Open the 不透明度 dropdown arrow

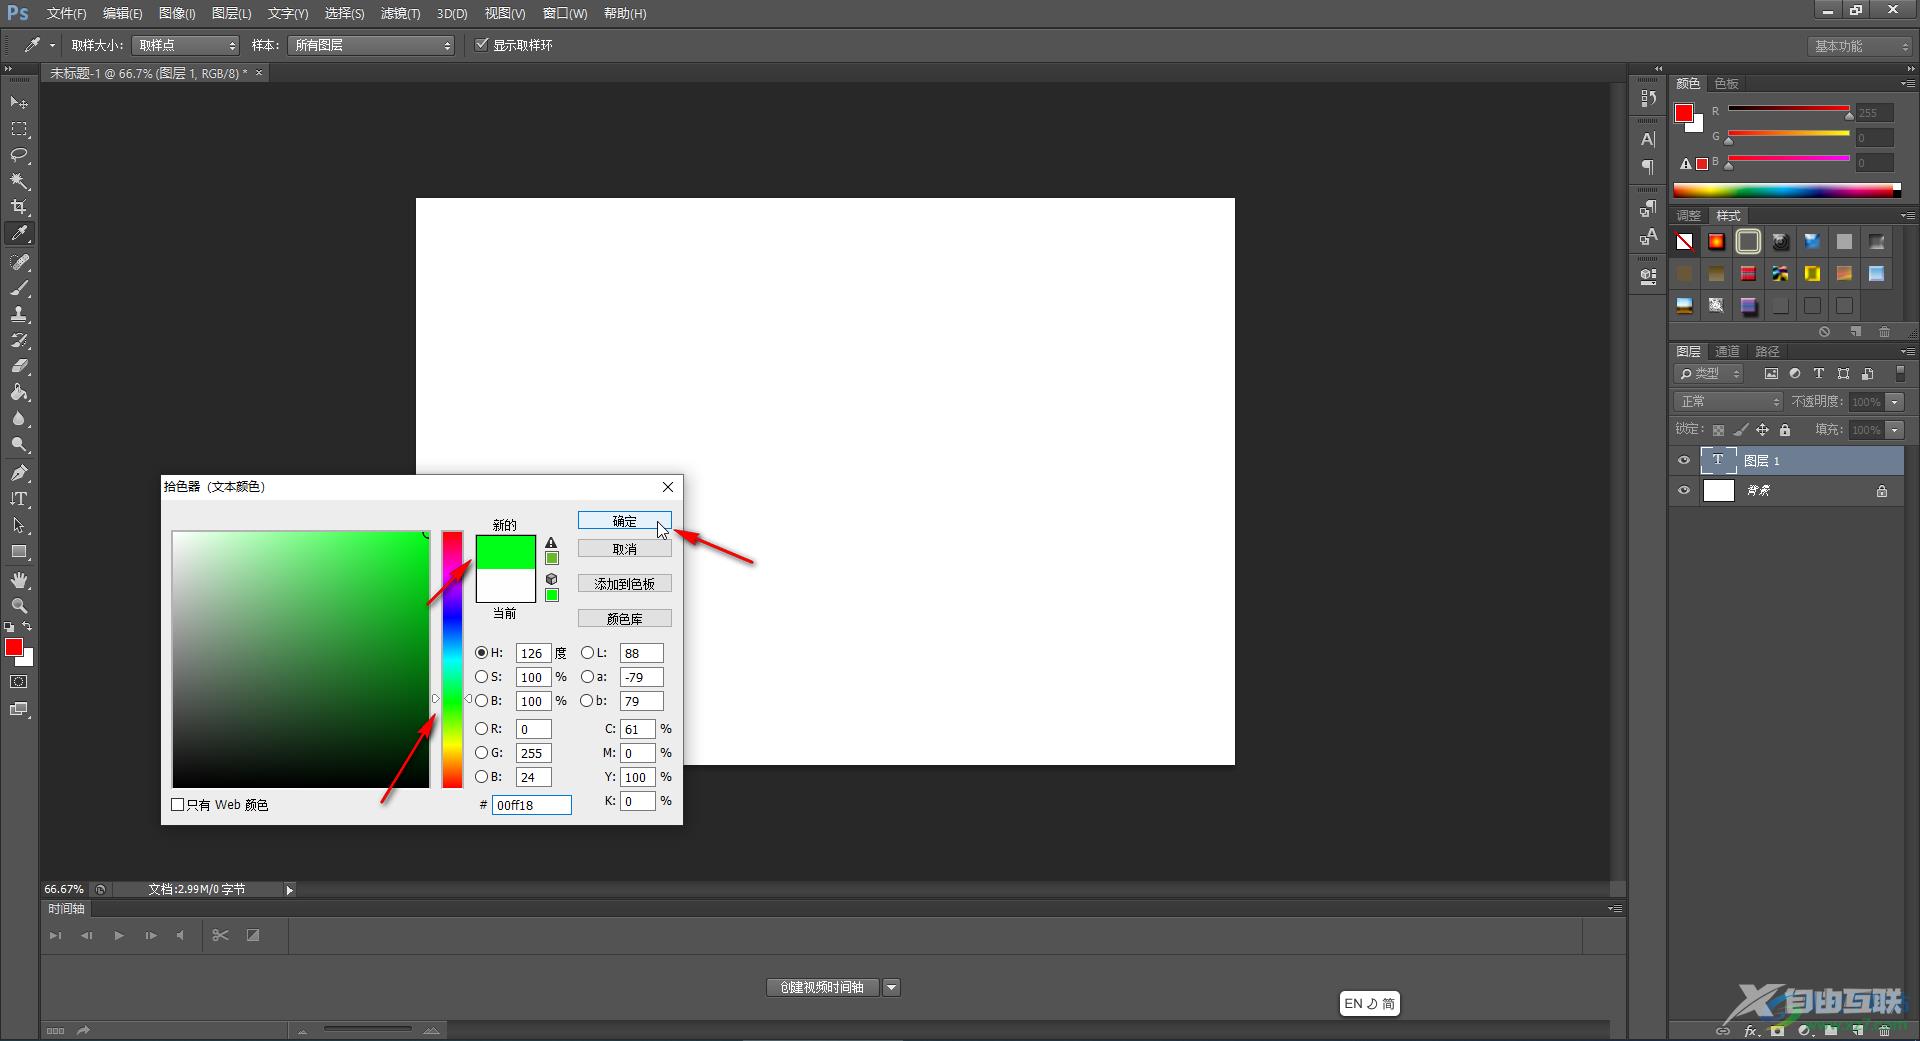pyautogui.click(x=1895, y=402)
